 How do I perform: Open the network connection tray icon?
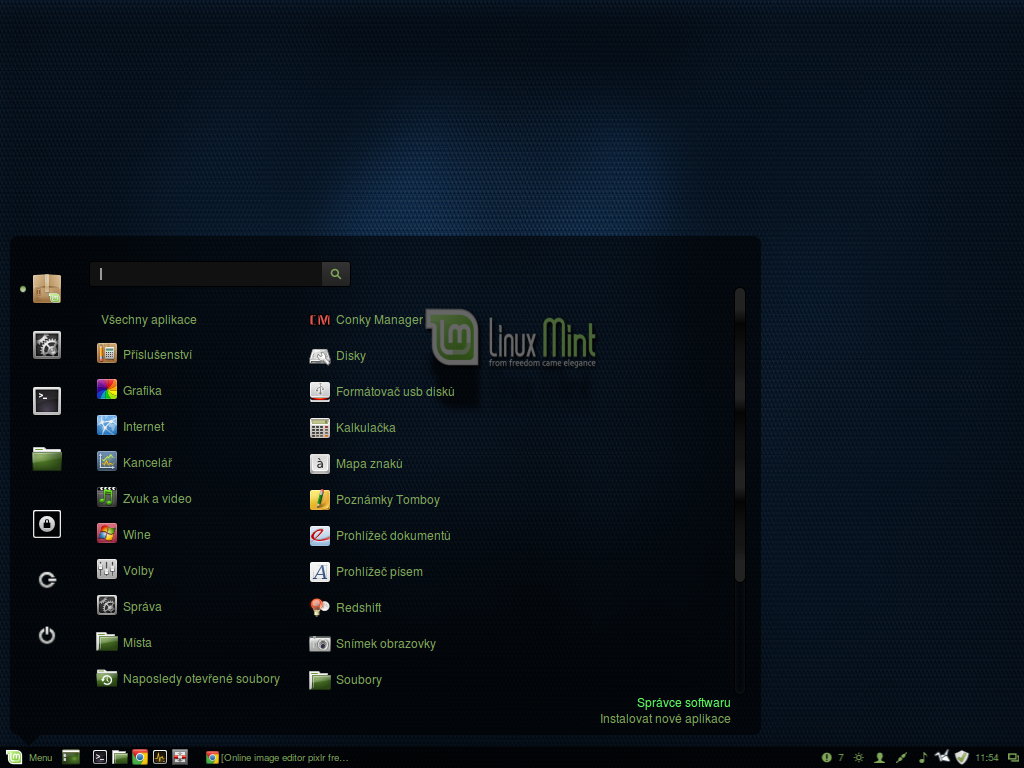(x=901, y=758)
